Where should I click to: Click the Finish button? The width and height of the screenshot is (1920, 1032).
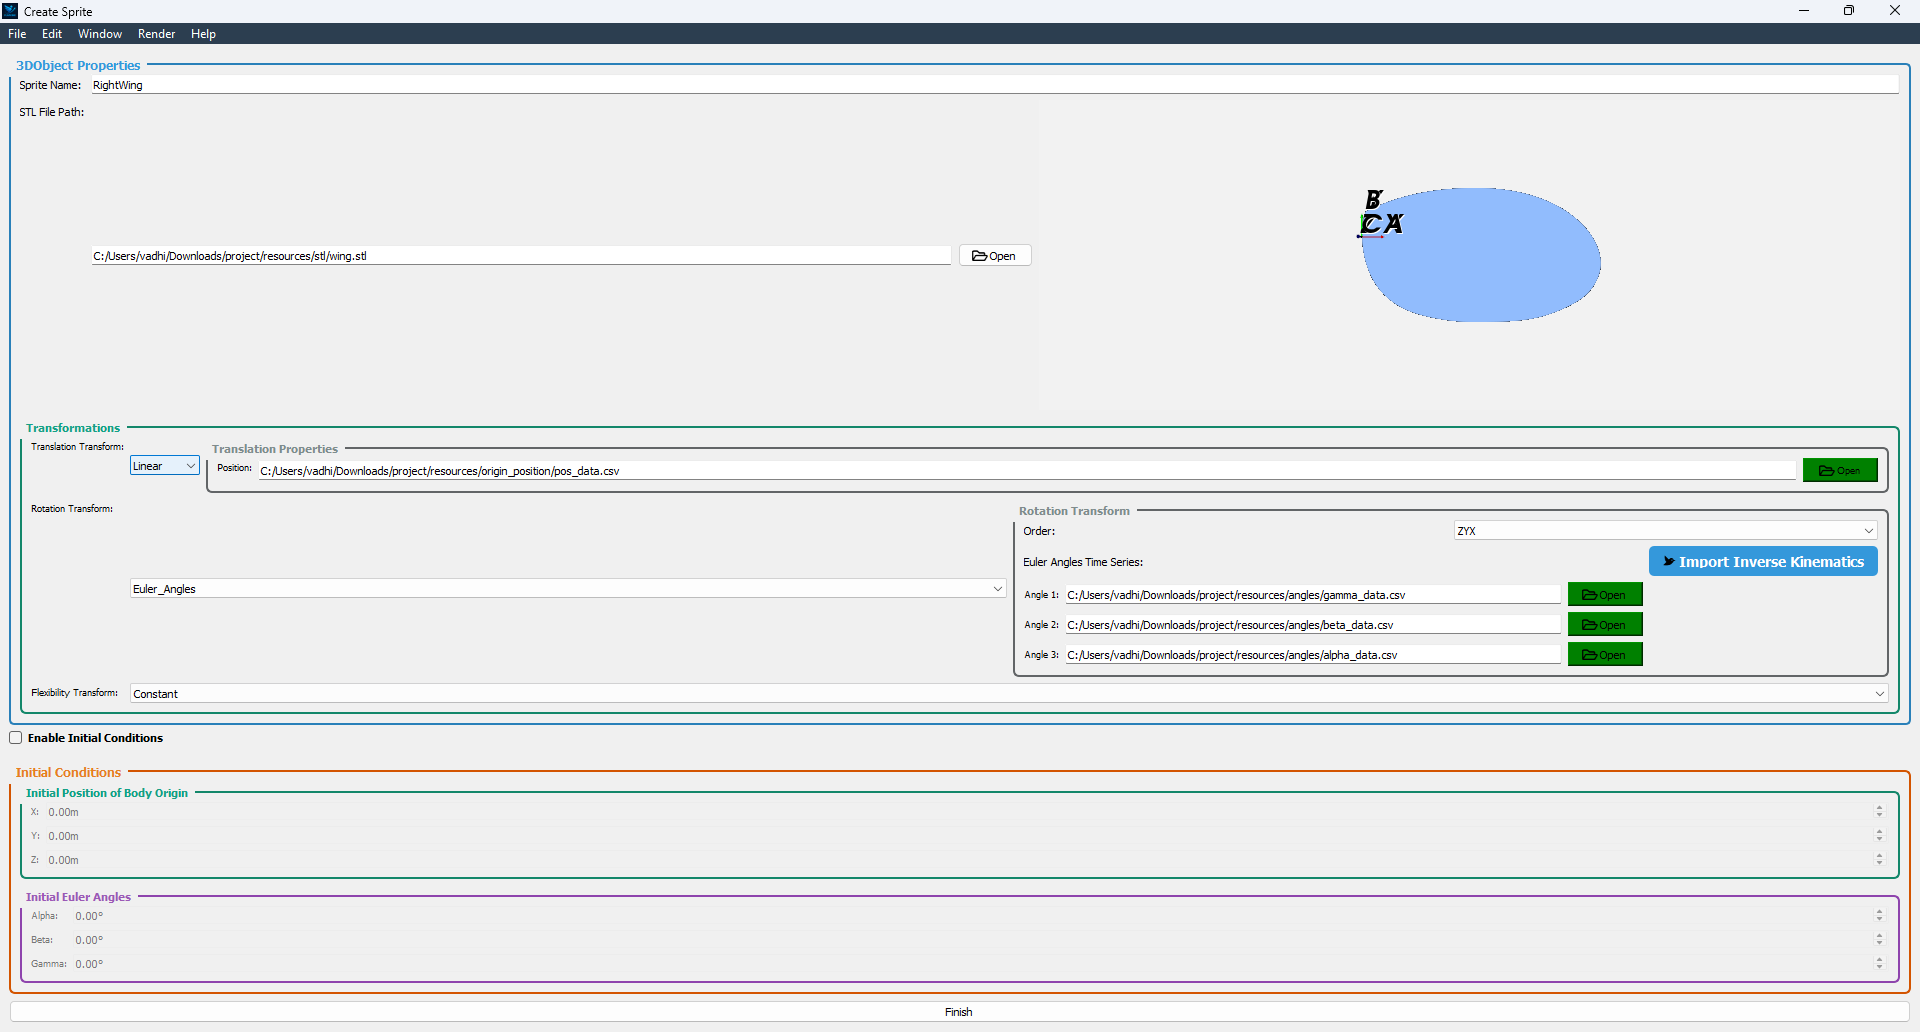[957, 1011]
